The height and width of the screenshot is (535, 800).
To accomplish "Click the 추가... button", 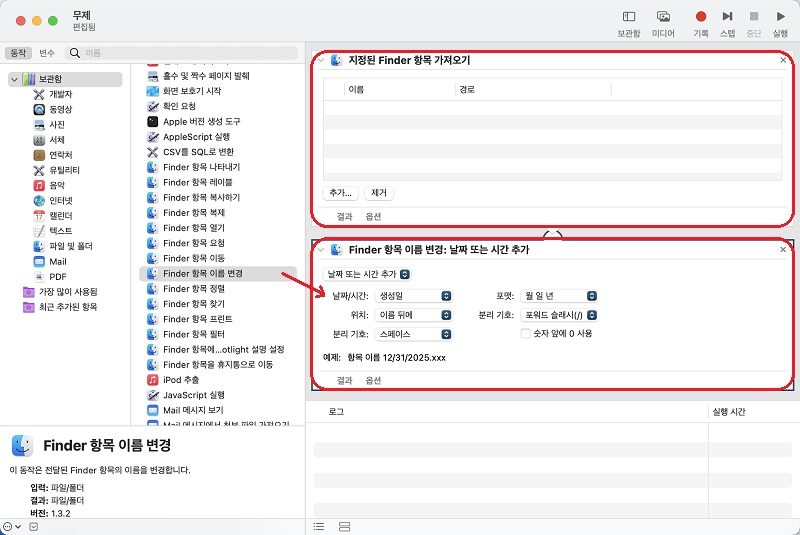I will pos(341,193).
